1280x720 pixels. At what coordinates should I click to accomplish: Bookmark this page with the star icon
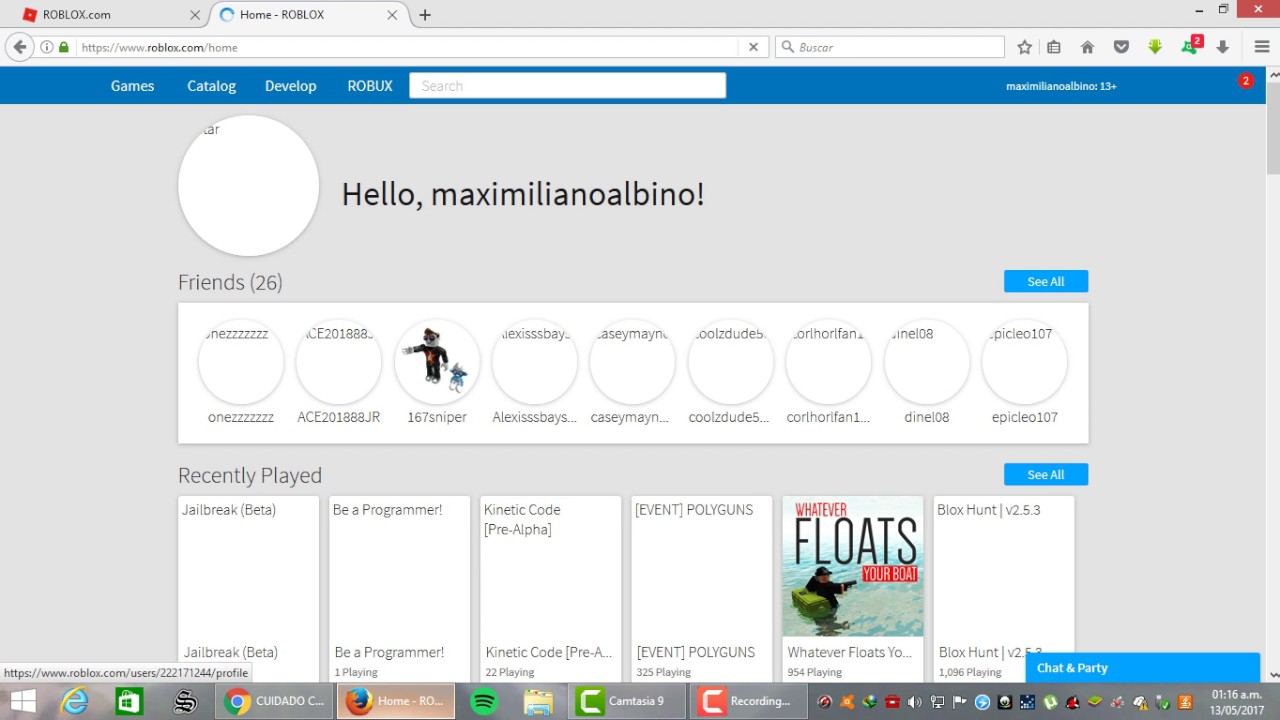pyautogui.click(x=1024, y=47)
